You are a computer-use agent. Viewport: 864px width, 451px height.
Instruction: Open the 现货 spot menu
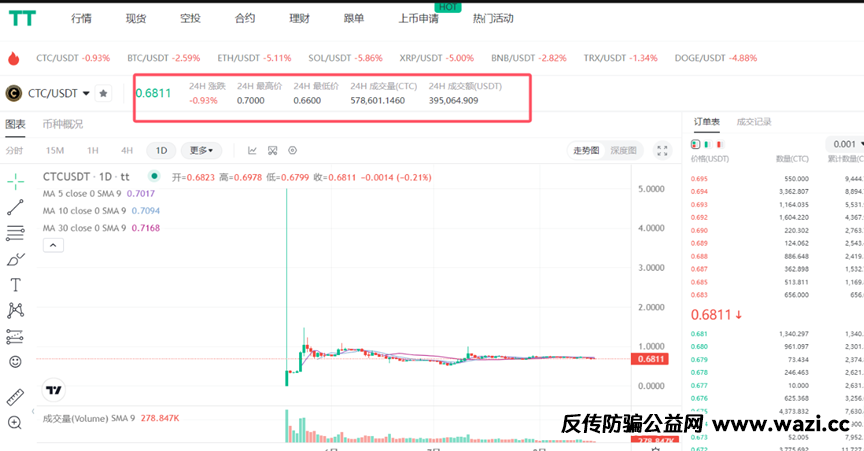coord(136,18)
